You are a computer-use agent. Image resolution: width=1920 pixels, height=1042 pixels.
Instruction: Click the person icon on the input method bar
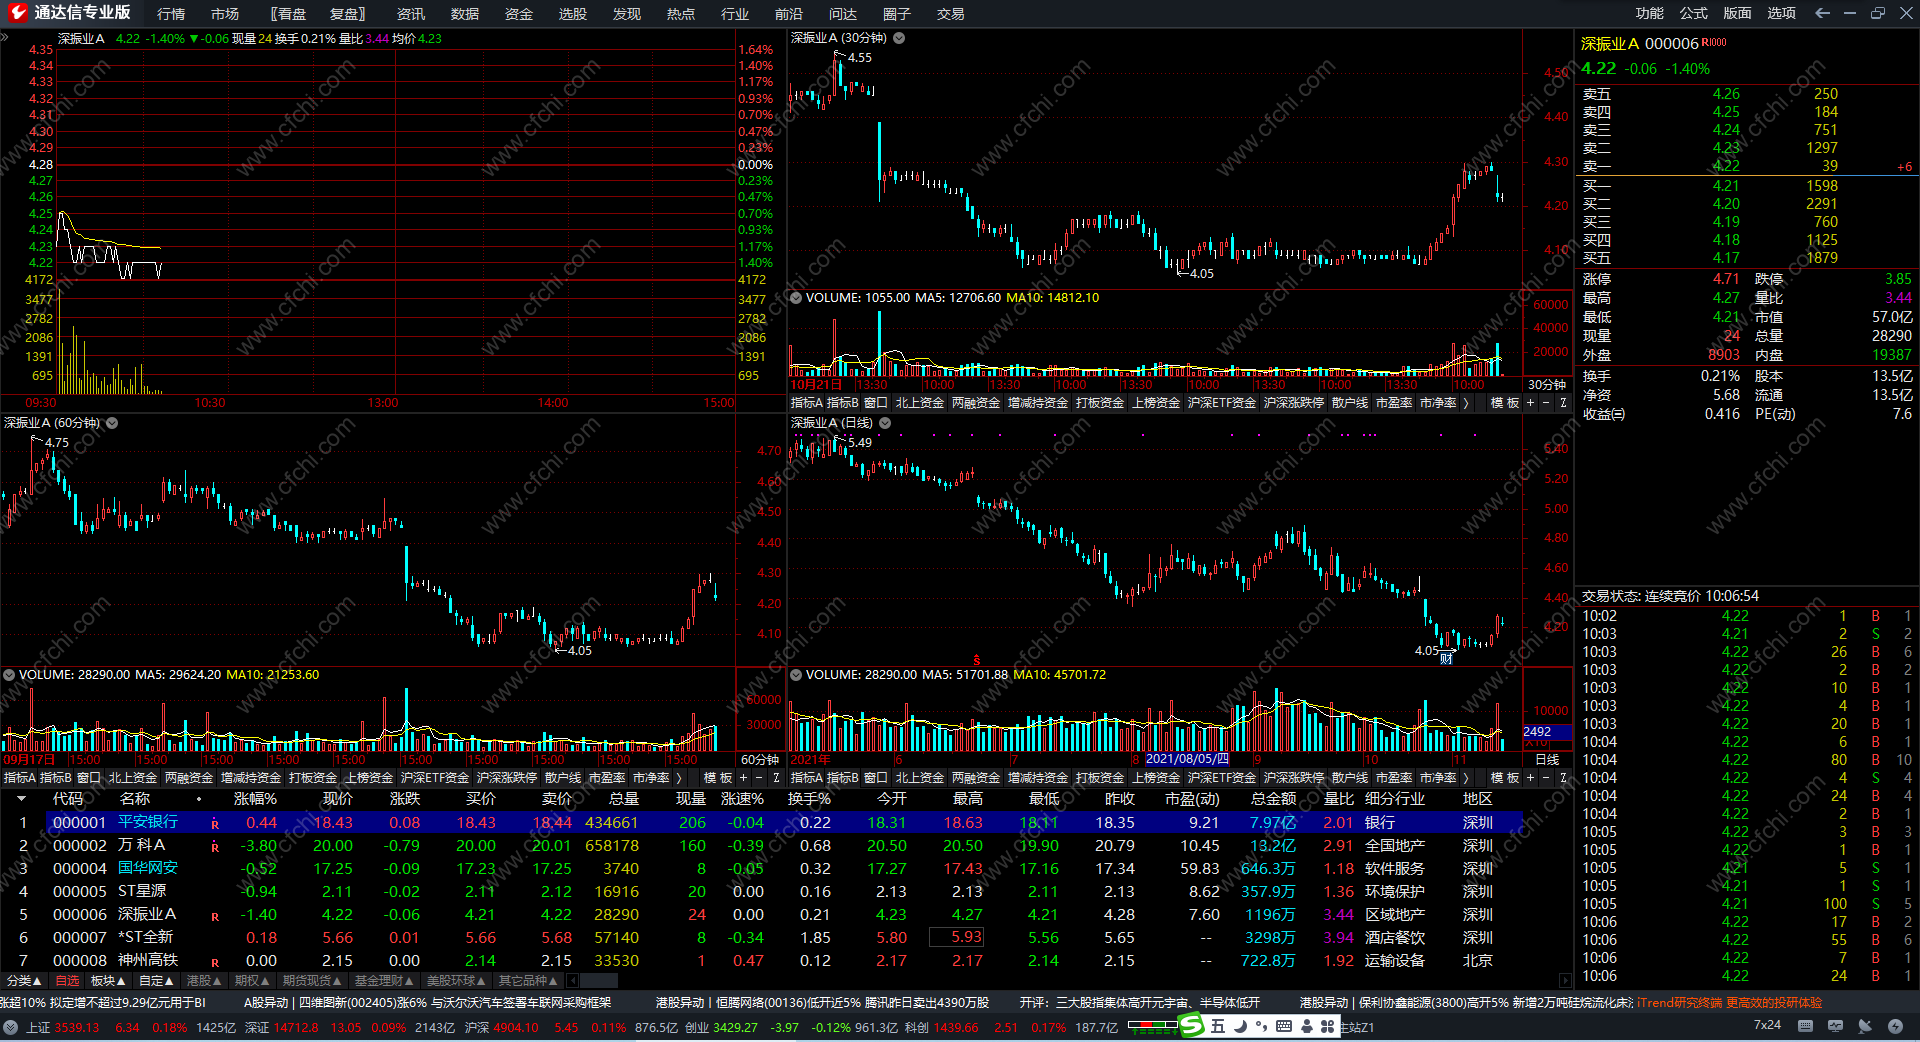pyautogui.click(x=1306, y=1026)
